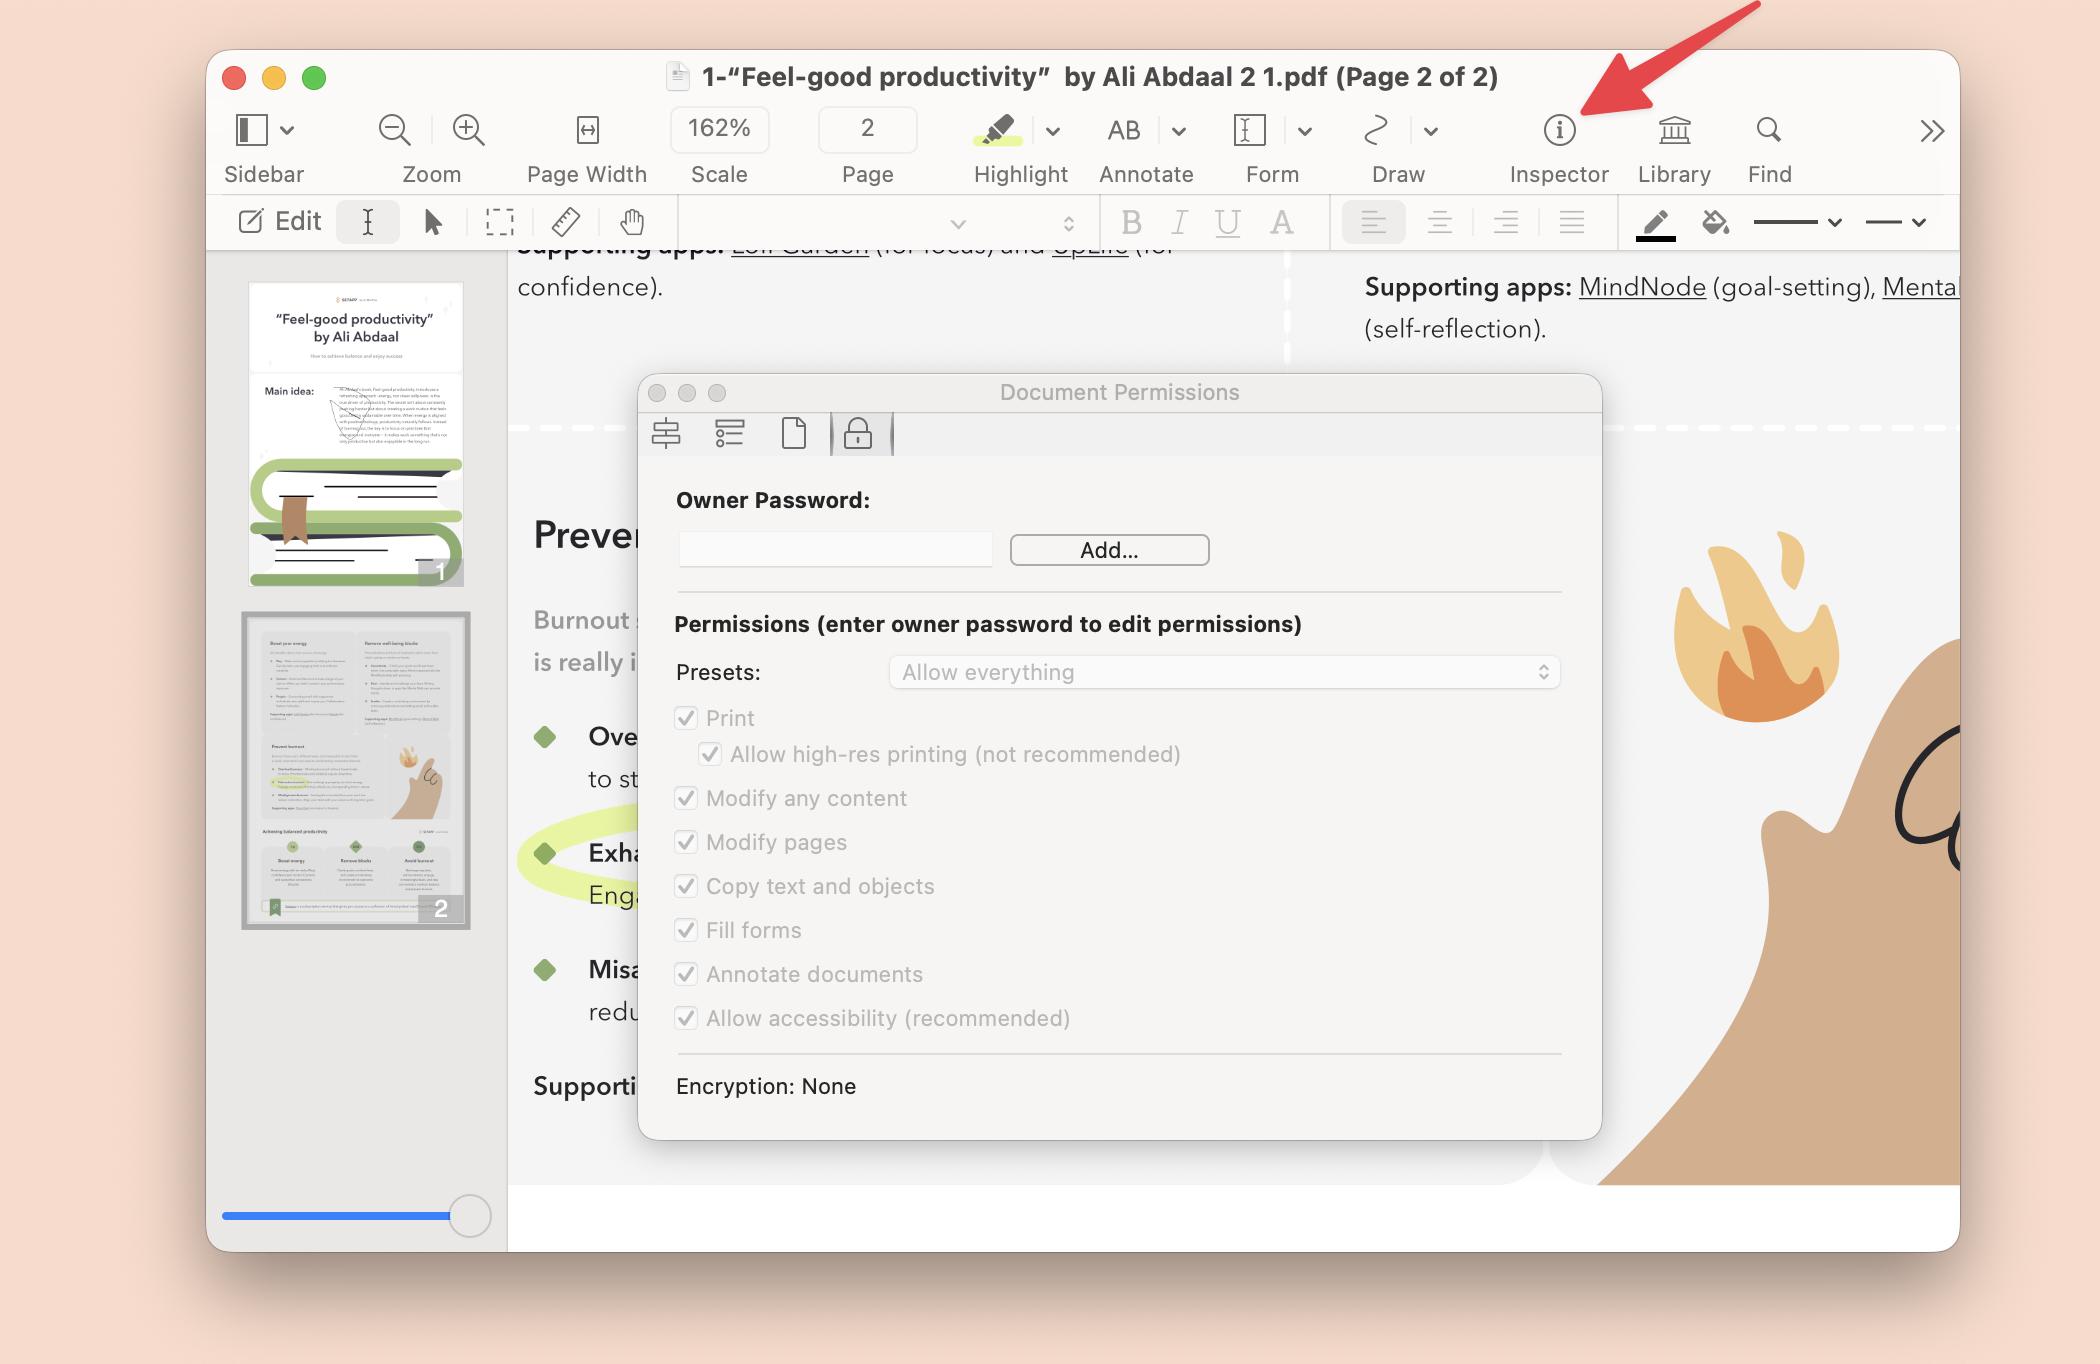Open the Highlight color dropdown
2100x1364 pixels.
click(1051, 130)
